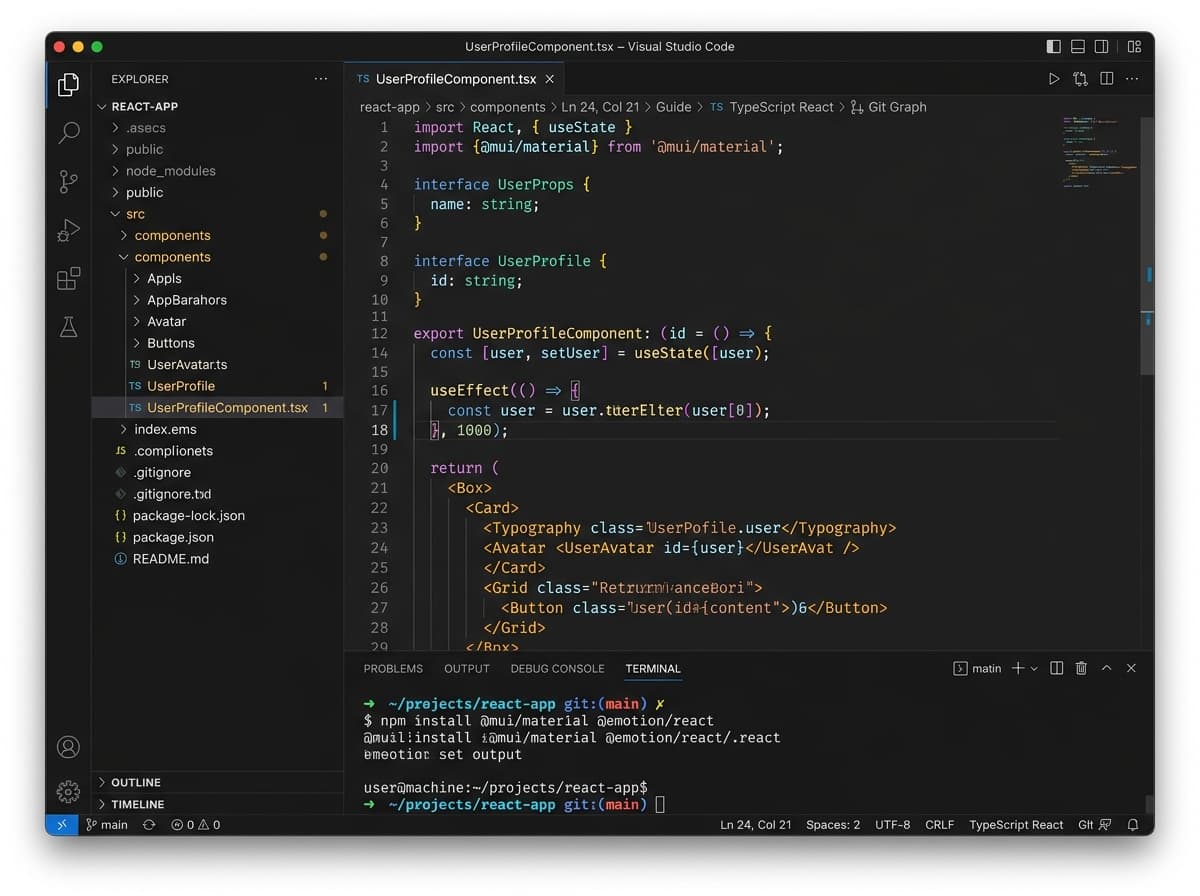Open the Testing flask view
The image size is (1200, 896).
tap(68, 327)
